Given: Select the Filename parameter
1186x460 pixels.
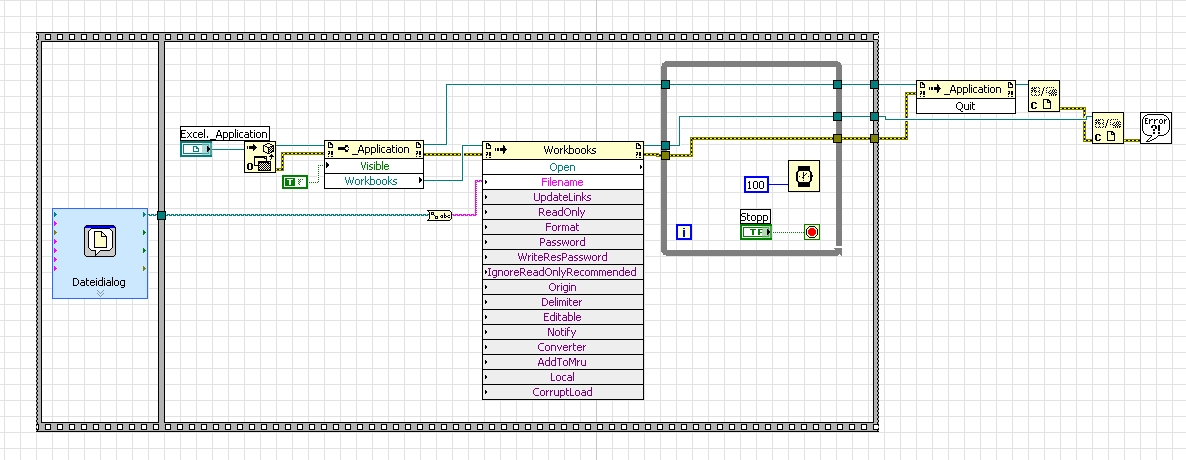Looking at the screenshot, I should click(563, 182).
